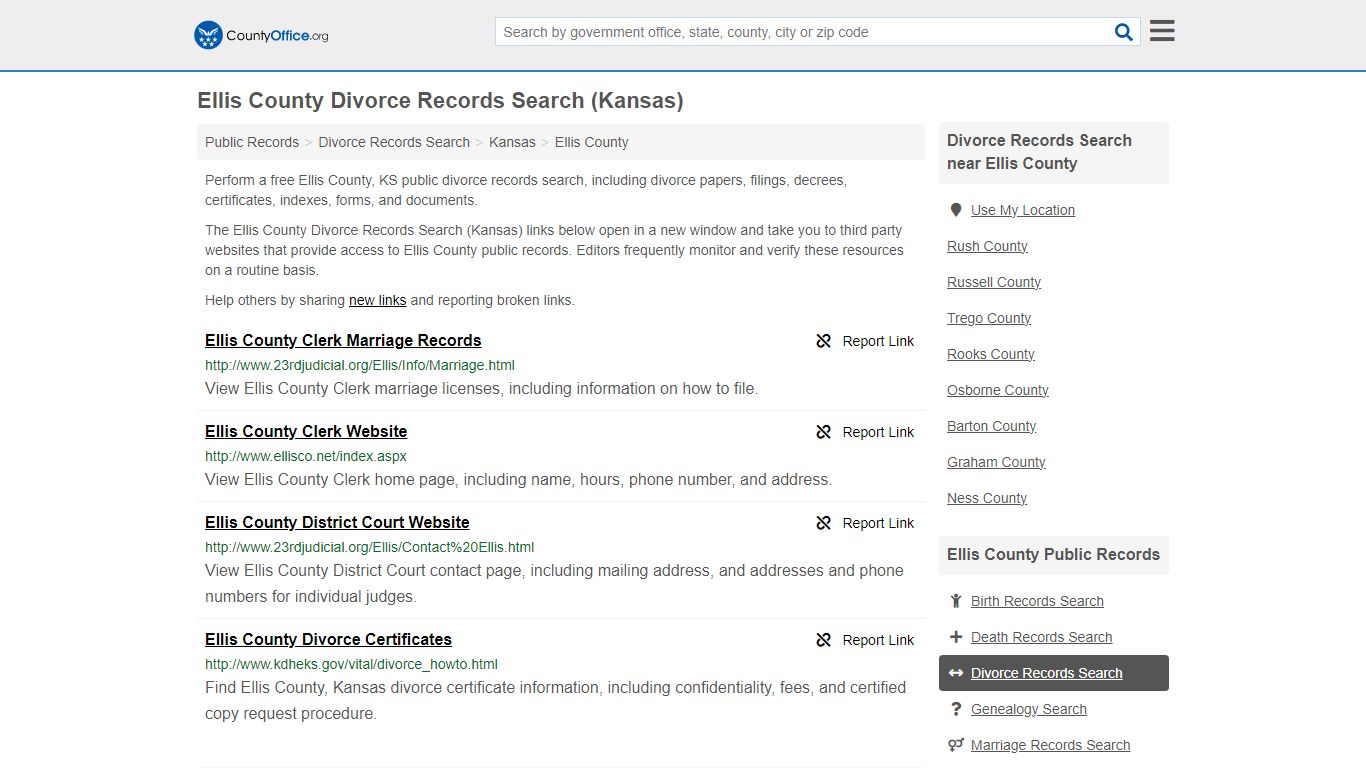Image resolution: width=1366 pixels, height=768 pixels.
Task: Click the gender symbols icon beside Marriage Records Search
Action: coord(956,745)
